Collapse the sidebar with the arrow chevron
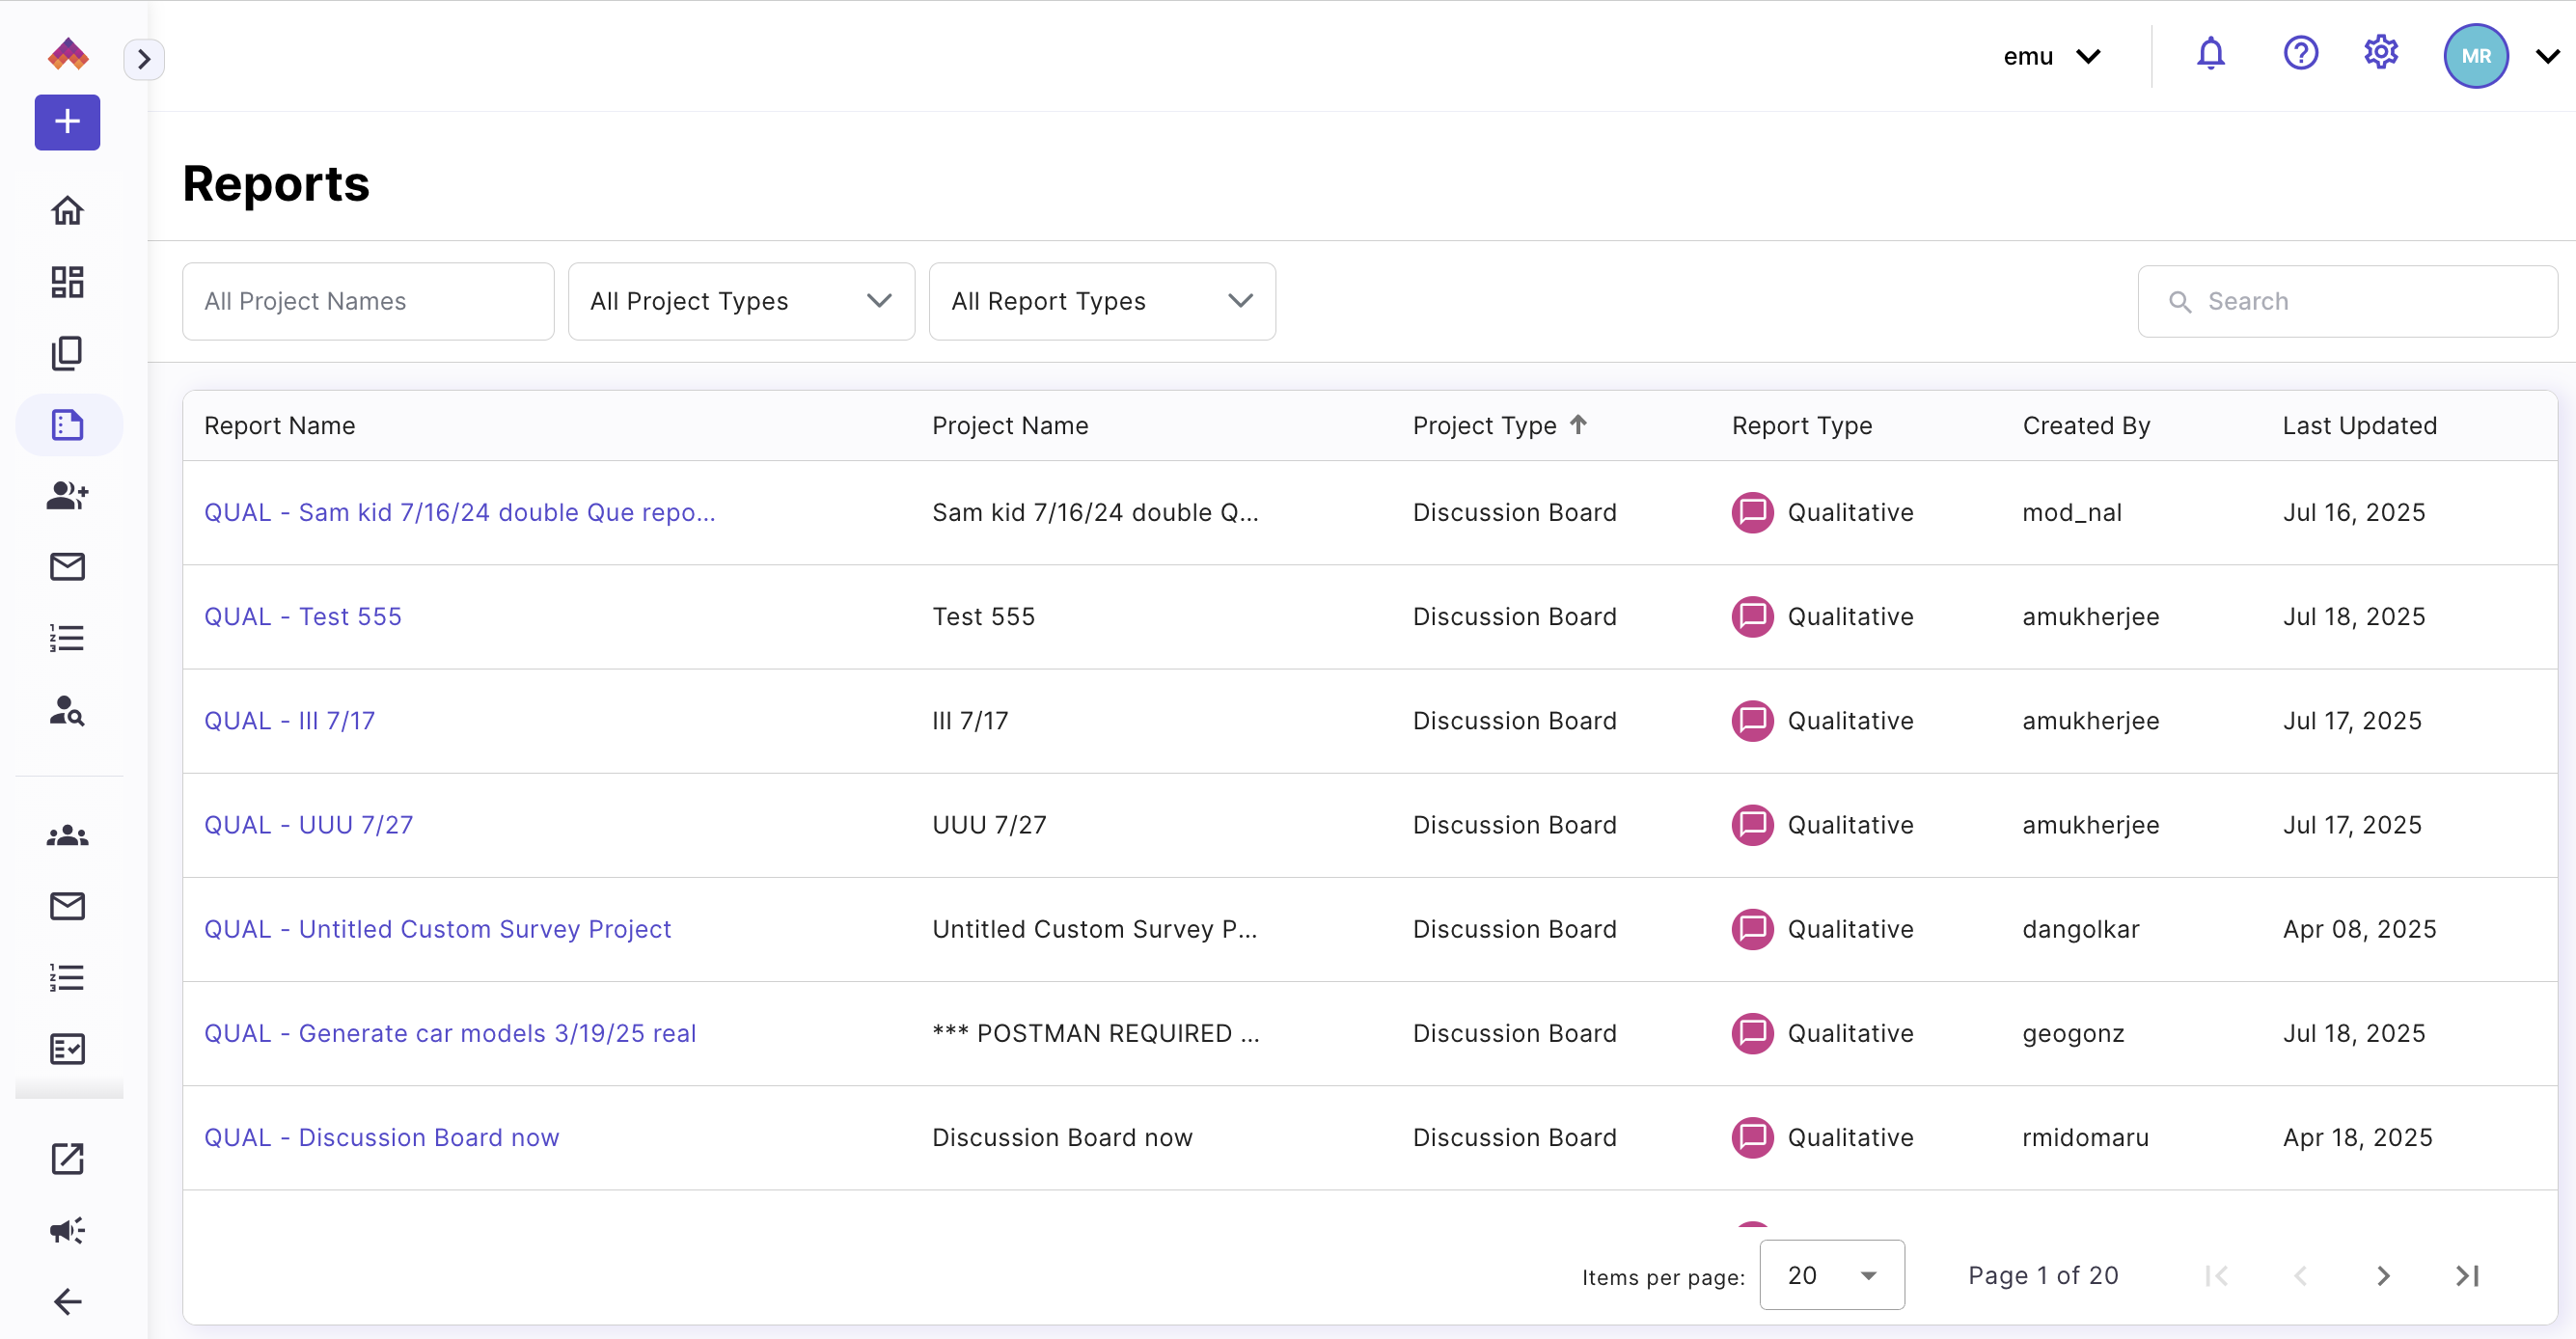 [145, 59]
